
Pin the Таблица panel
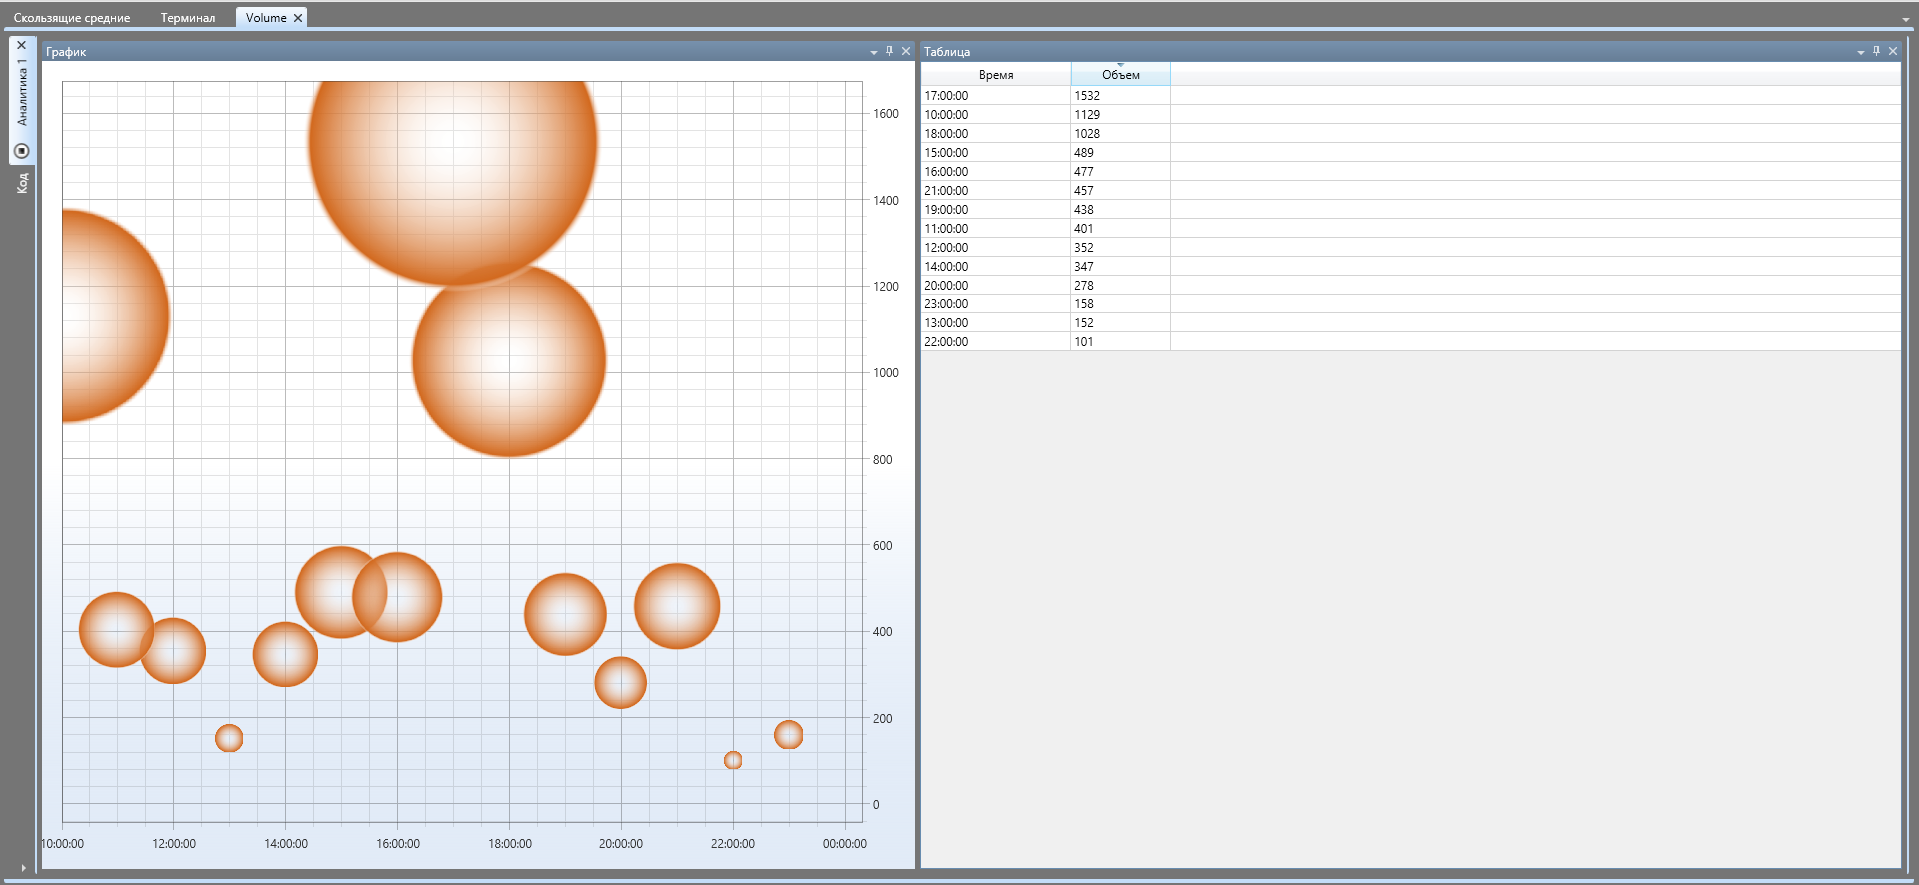click(1876, 51)
